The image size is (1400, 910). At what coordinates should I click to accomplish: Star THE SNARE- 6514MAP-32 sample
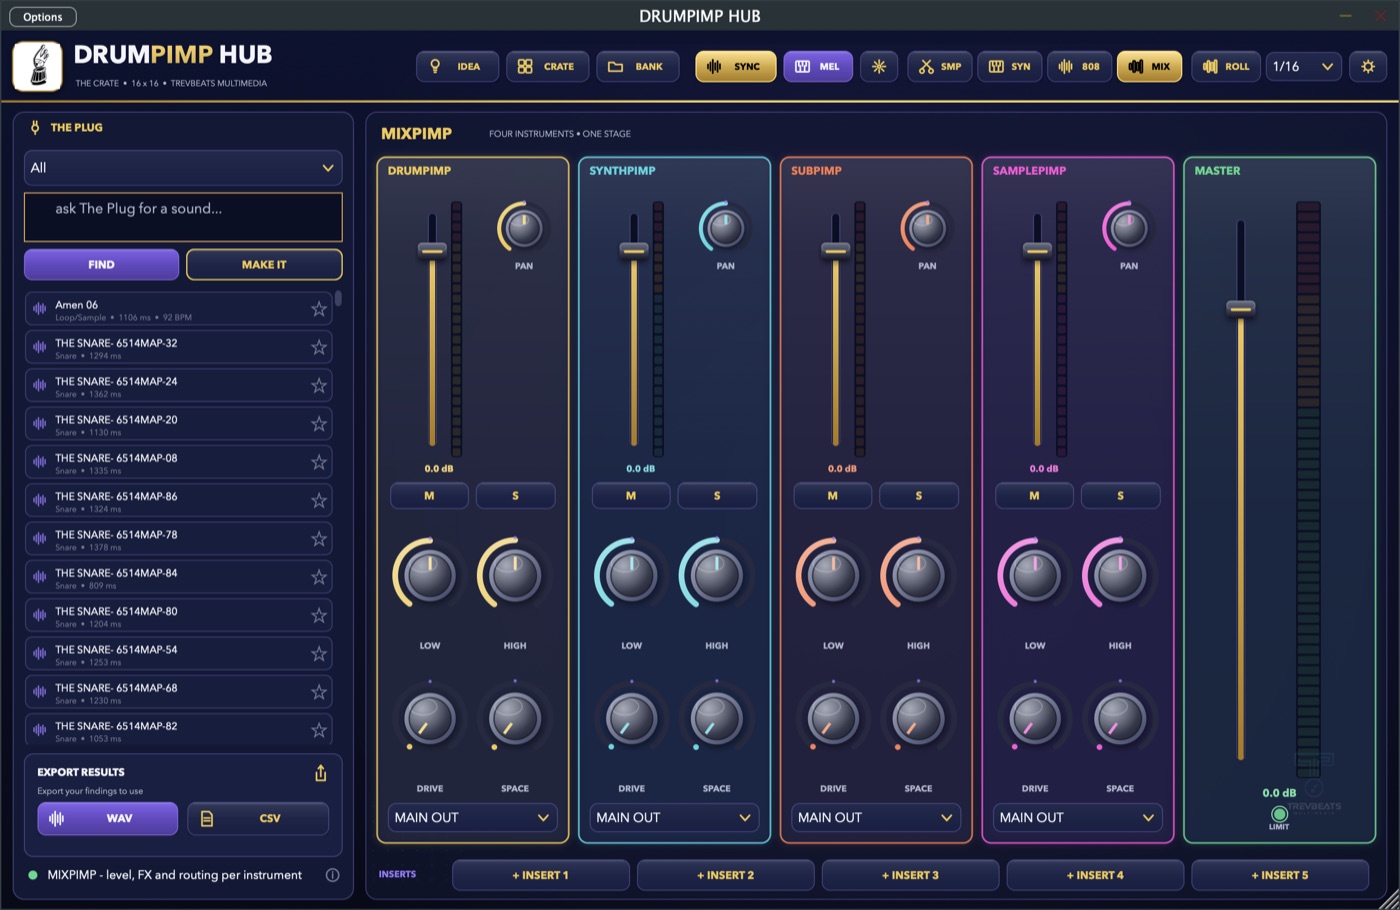pyautogui.click(x=319, y=347)
